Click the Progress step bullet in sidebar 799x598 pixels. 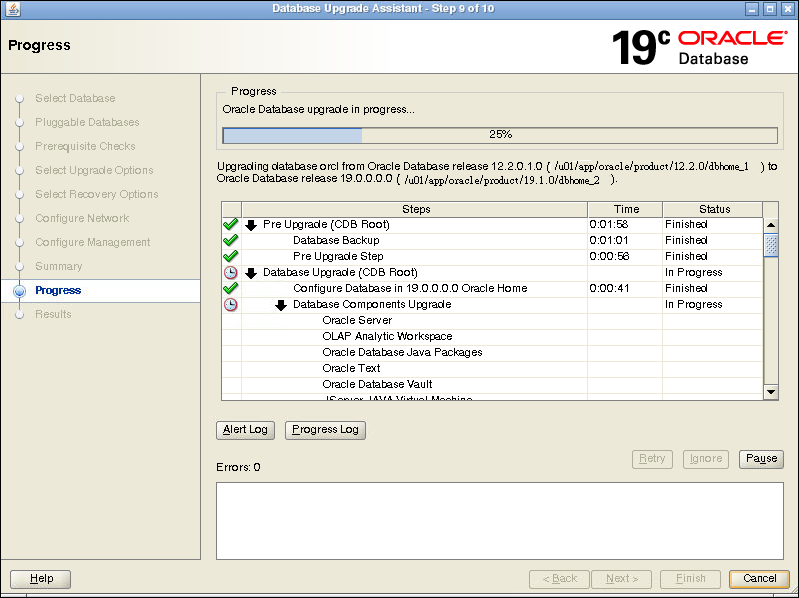click(19, 291)
